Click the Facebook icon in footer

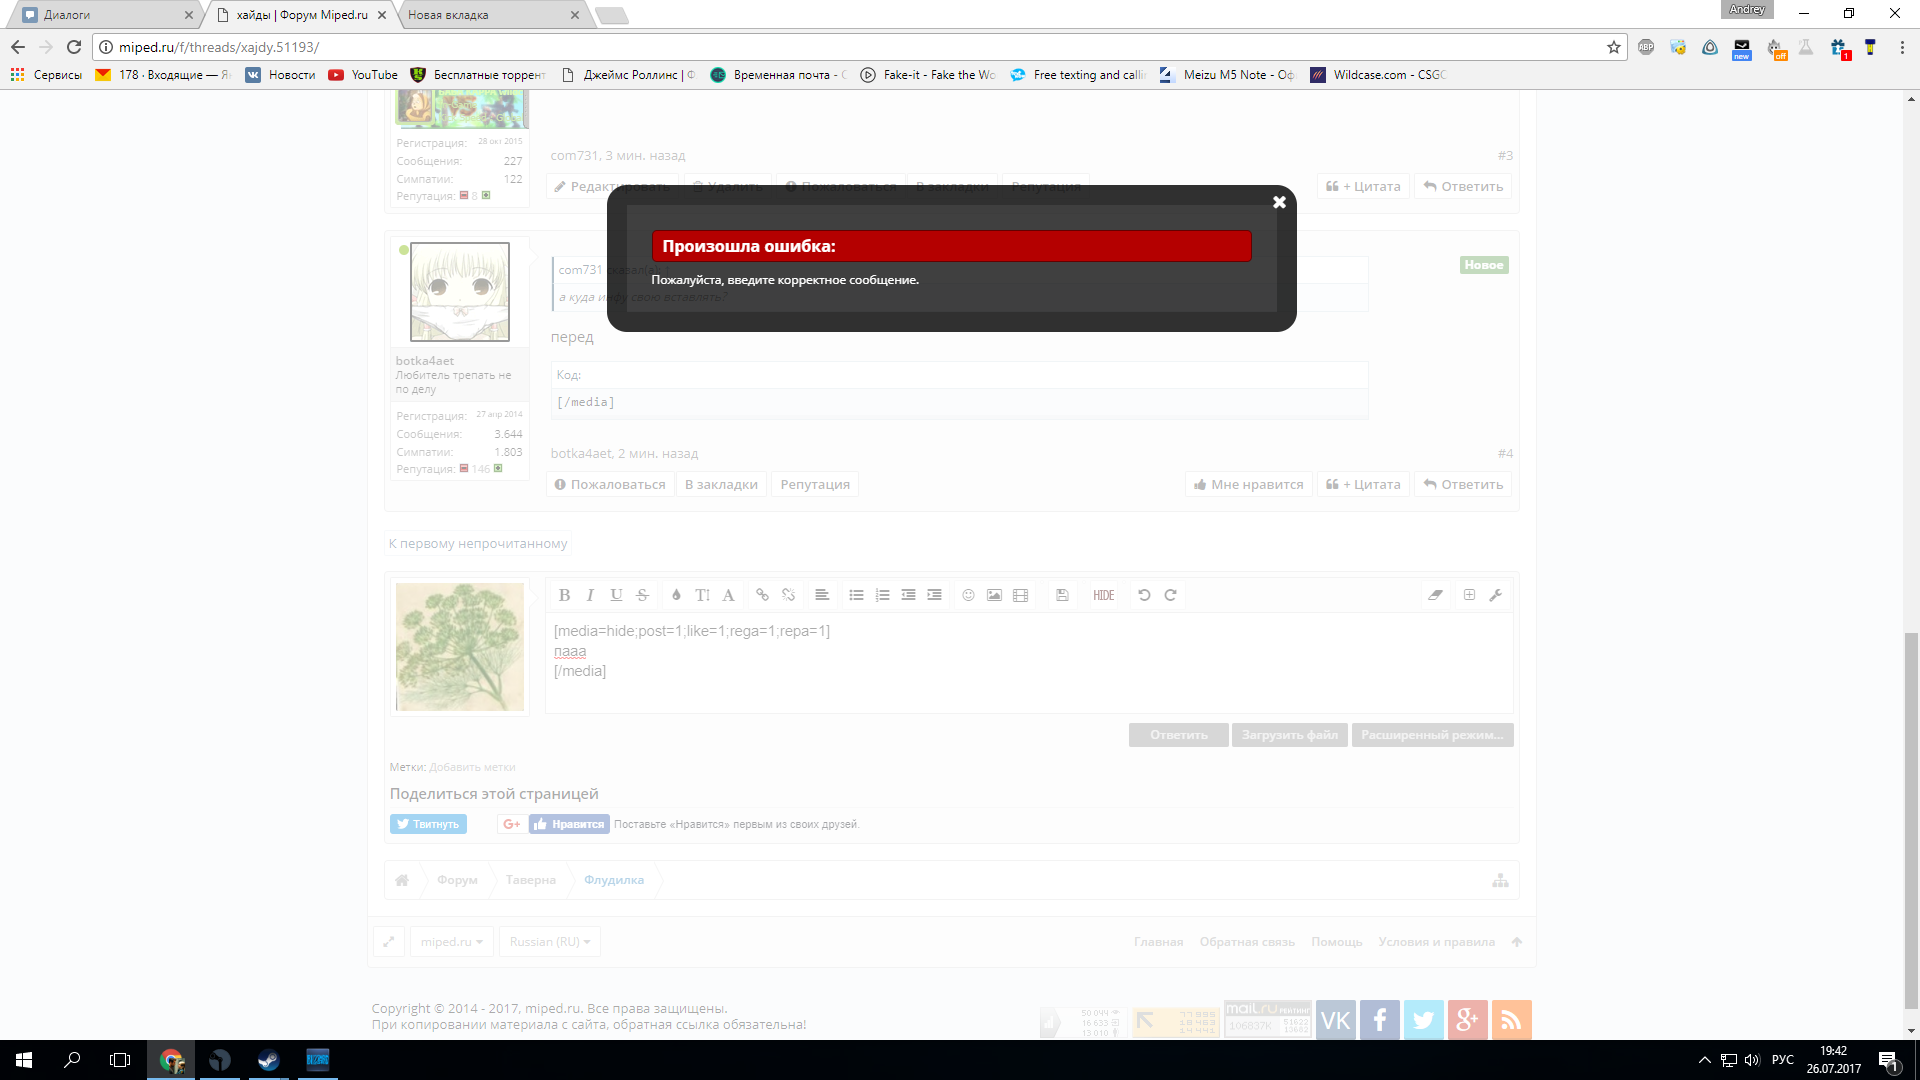coord(1380,1020)
